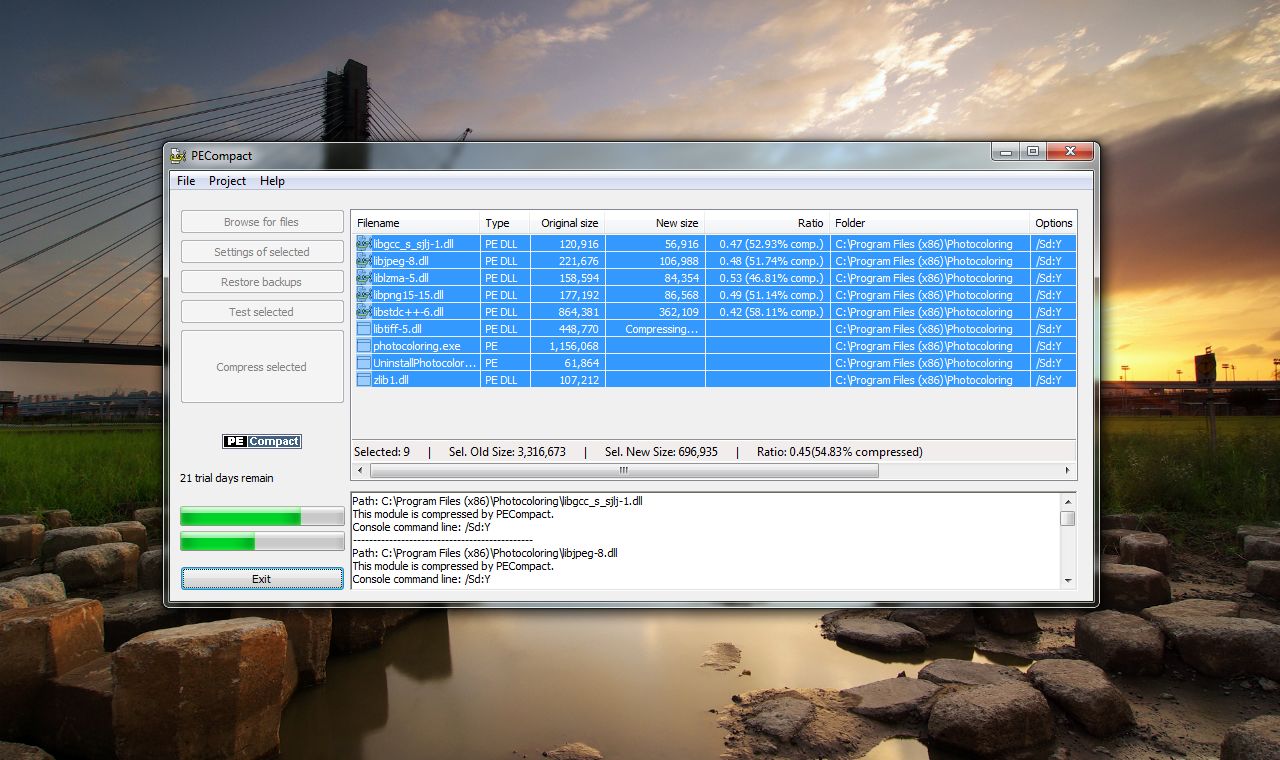The image size is (1280, 760).
Task: Click file icon of libjpeg-8.dll row
Action: (x=364, y=260)
